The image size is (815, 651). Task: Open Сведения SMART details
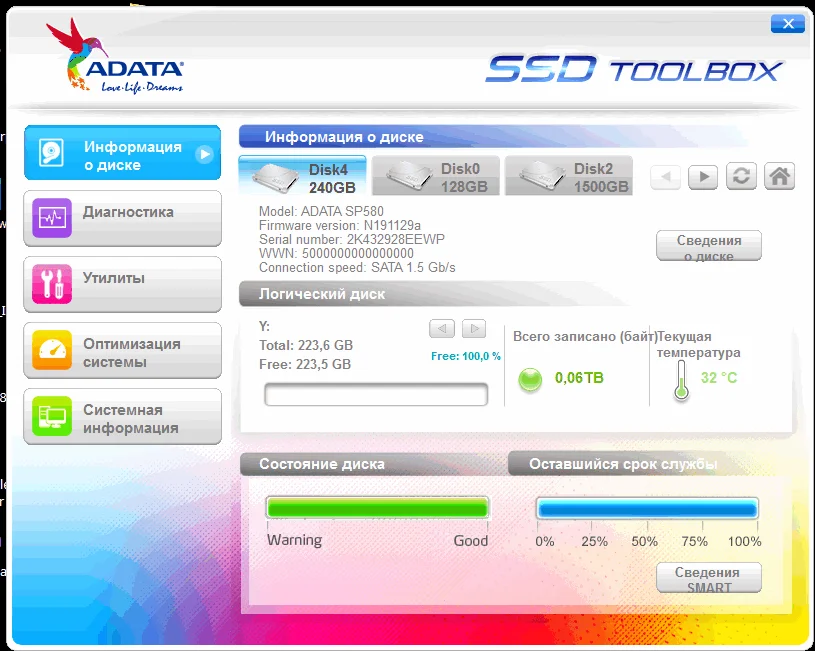[709, 578]
